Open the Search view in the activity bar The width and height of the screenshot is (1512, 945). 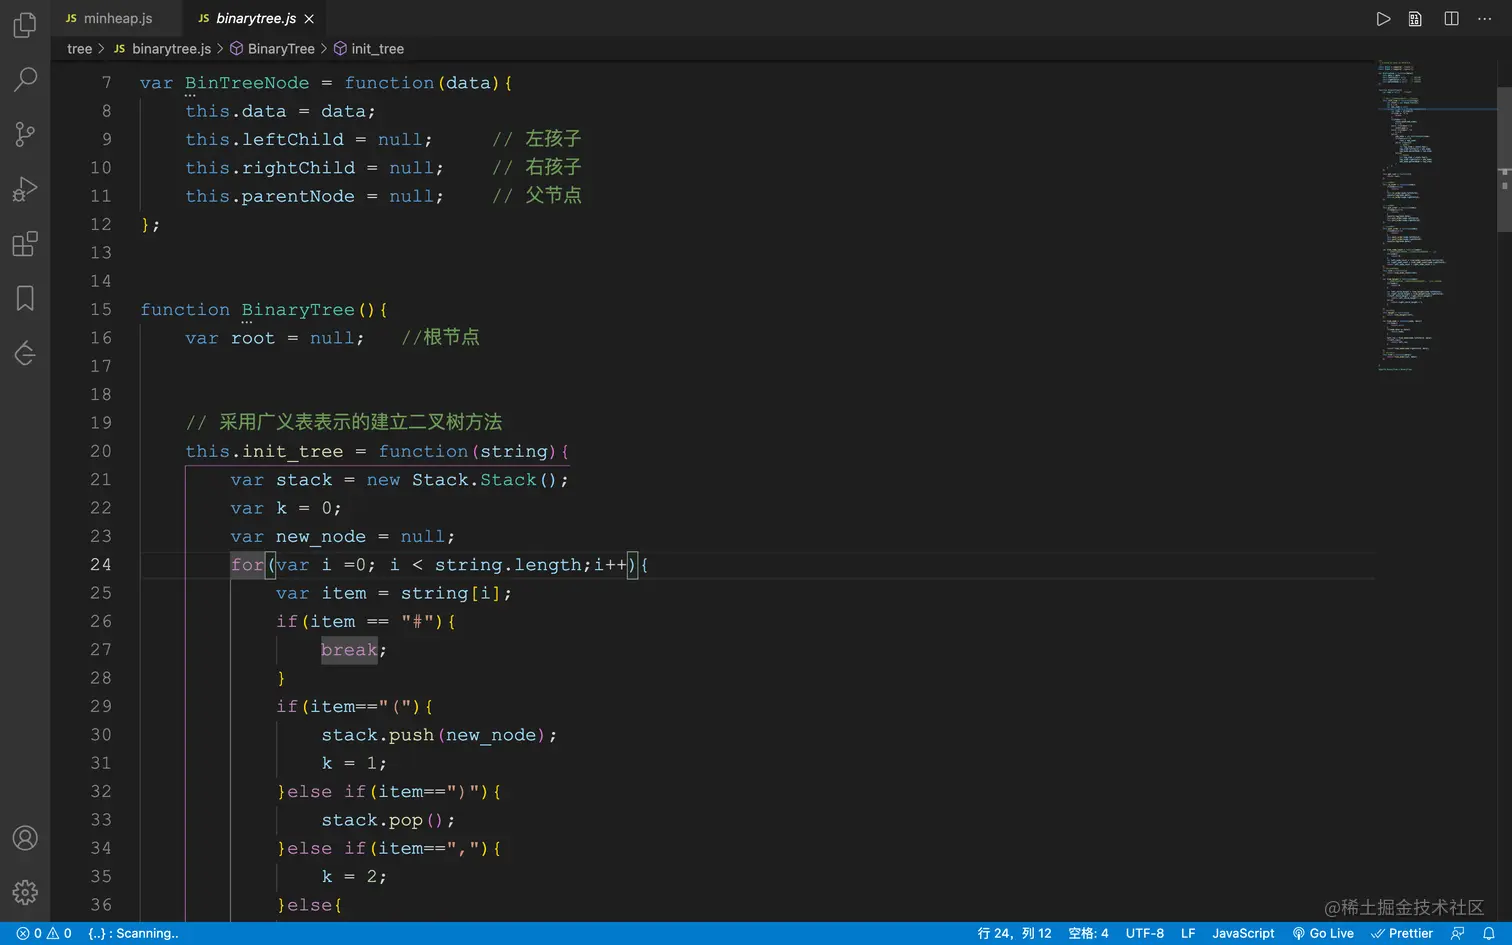[x=25, y=79]
